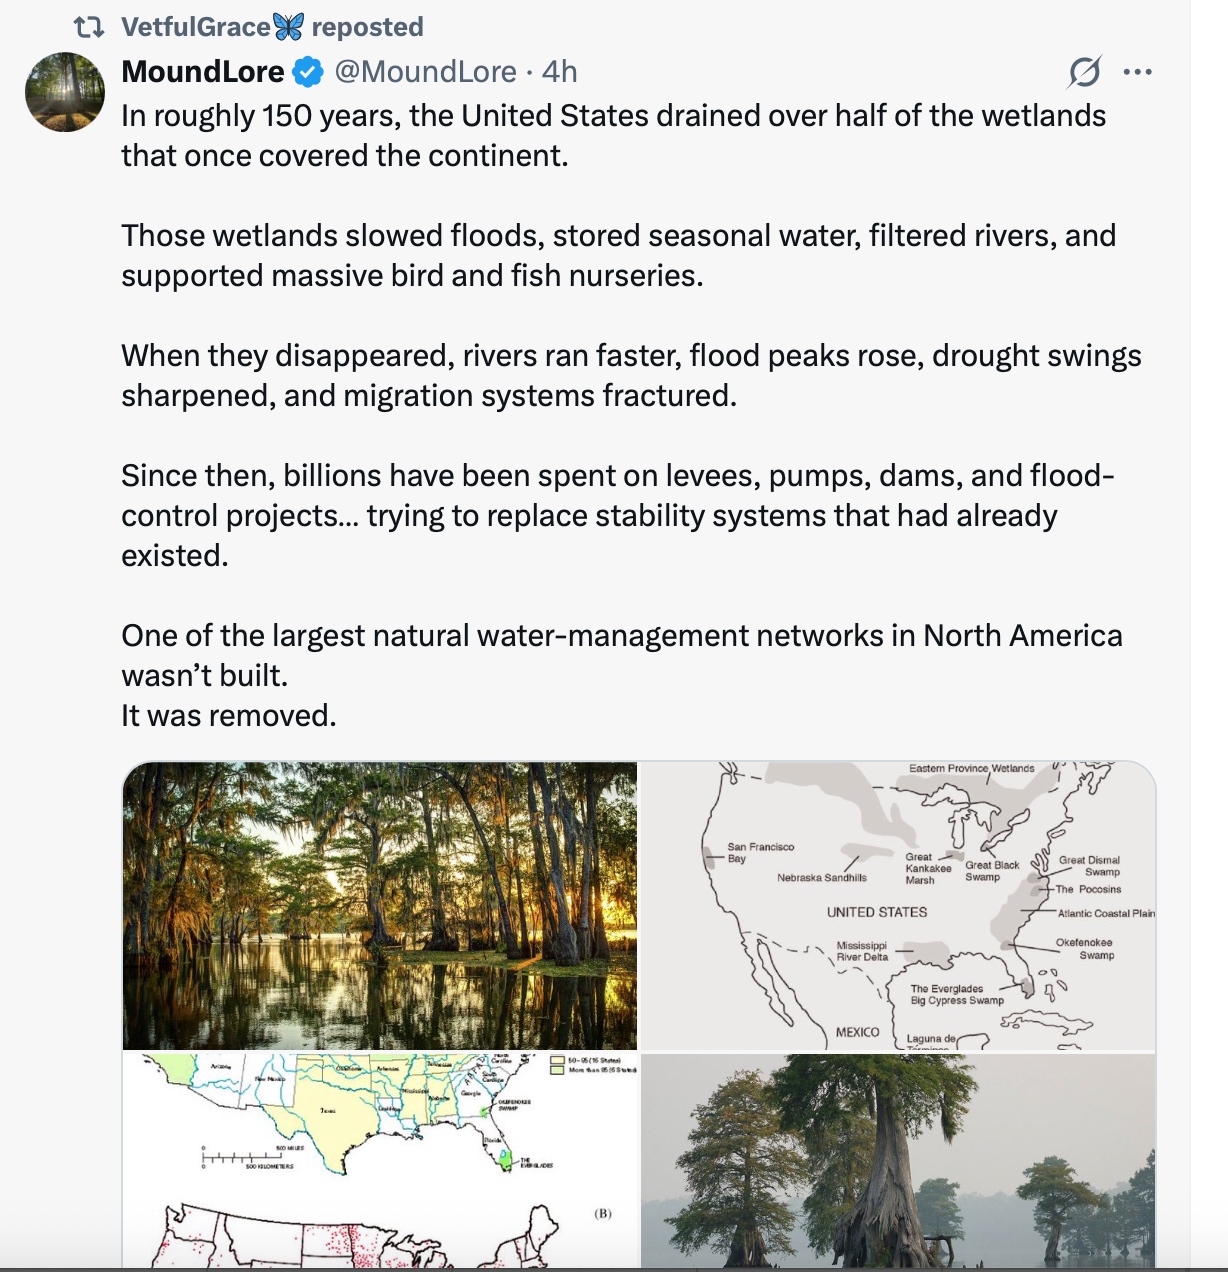1228x1272 pixels.
Task: Click the 4h timestamp
Action: coord(560,72)
